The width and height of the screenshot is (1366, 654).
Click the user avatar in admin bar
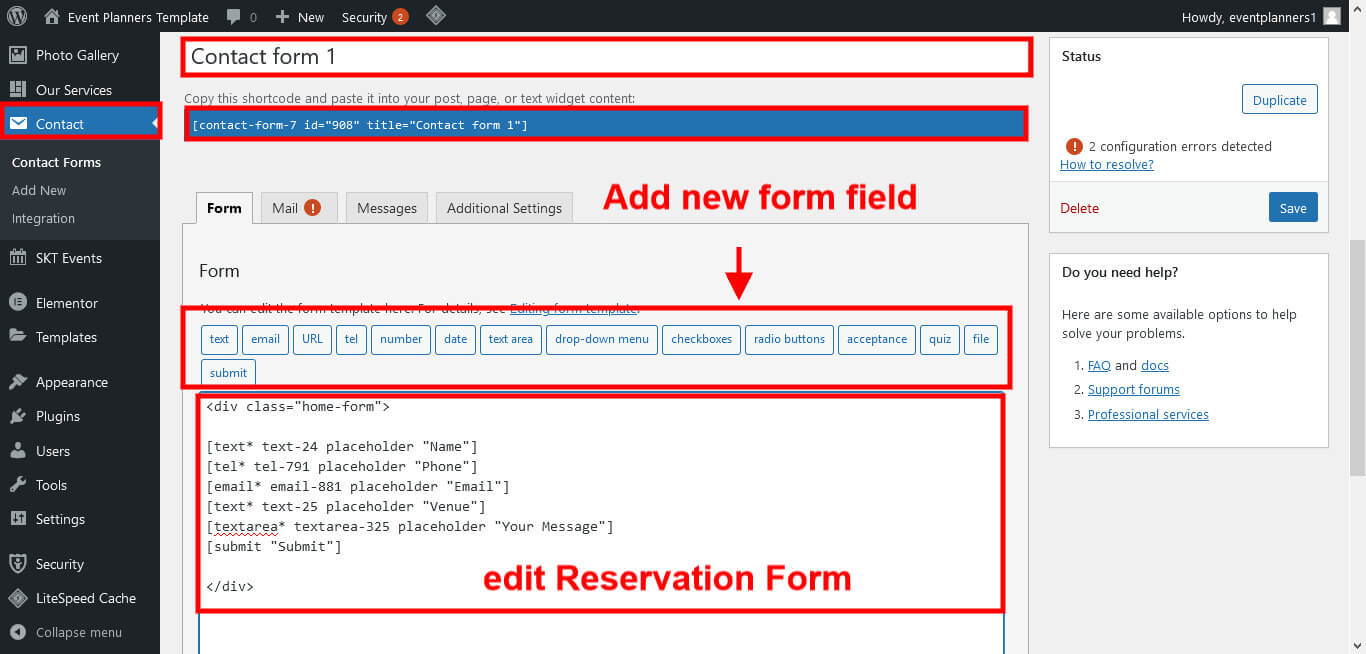pos(1331,17)
